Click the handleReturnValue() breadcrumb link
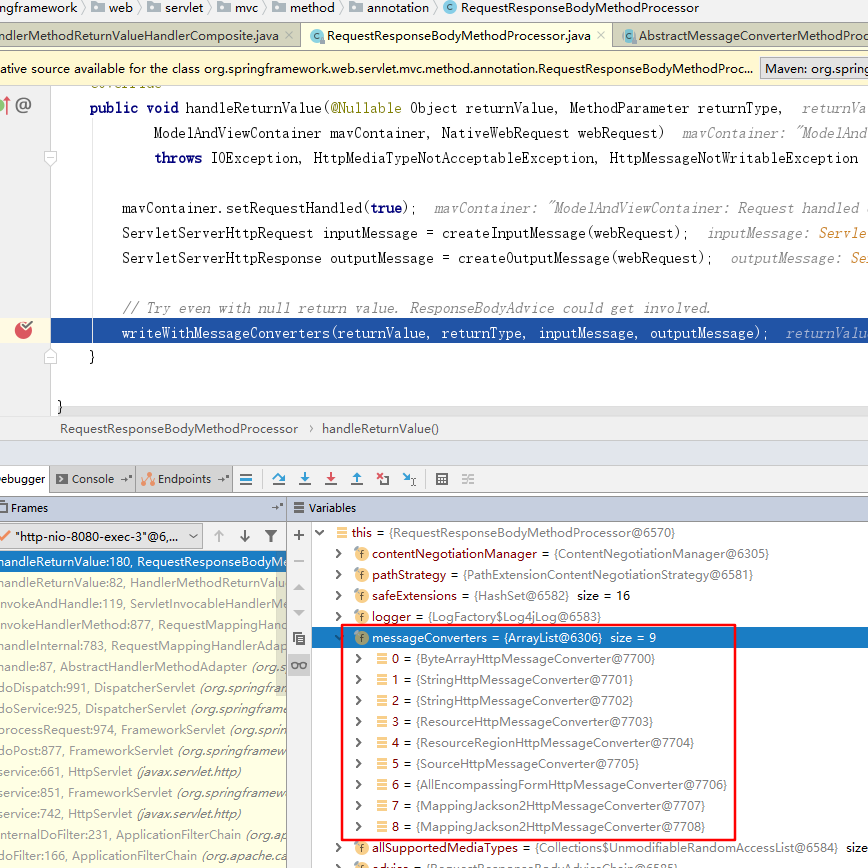Screen dimensions: 868x868 pyautogui.click(x=380, y=428)
